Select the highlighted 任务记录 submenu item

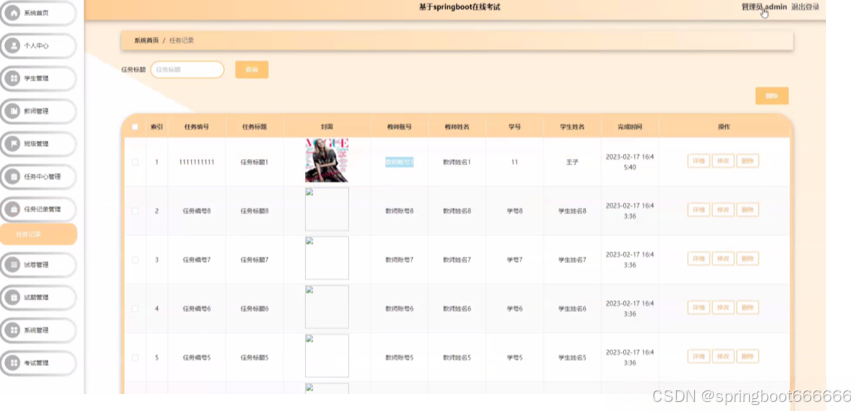point(38,234)
